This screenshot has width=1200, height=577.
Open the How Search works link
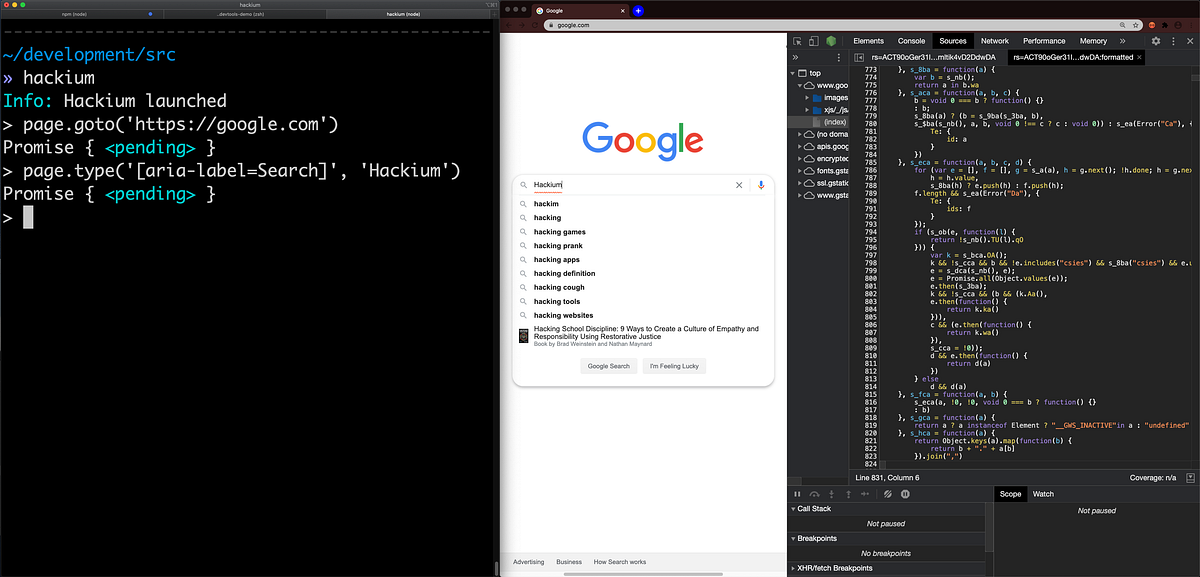coord(621,561)
